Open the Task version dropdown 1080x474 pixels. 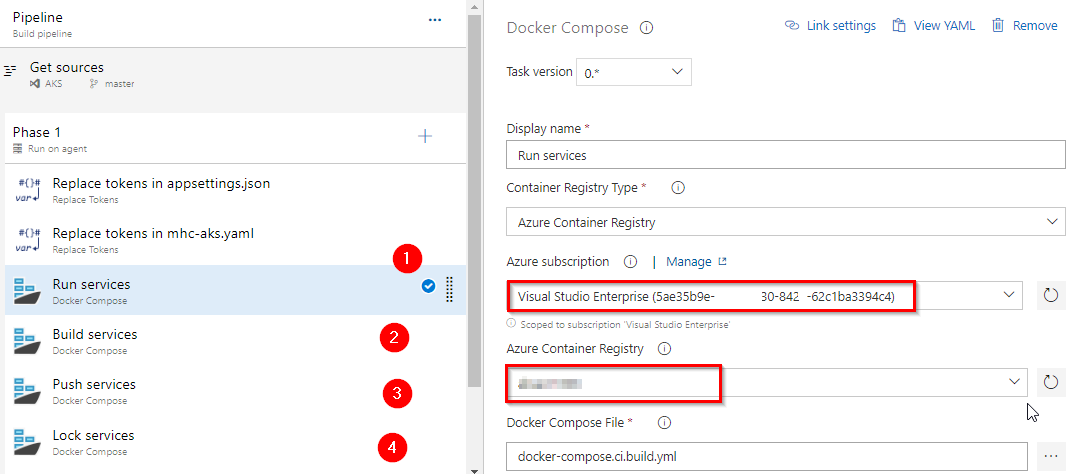(x=634, y=72)
